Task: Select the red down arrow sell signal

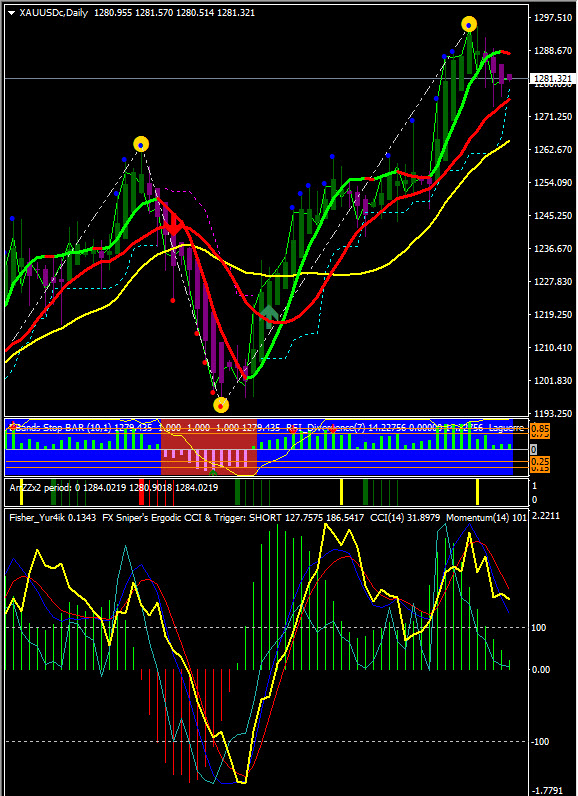Action: (174, 224)
